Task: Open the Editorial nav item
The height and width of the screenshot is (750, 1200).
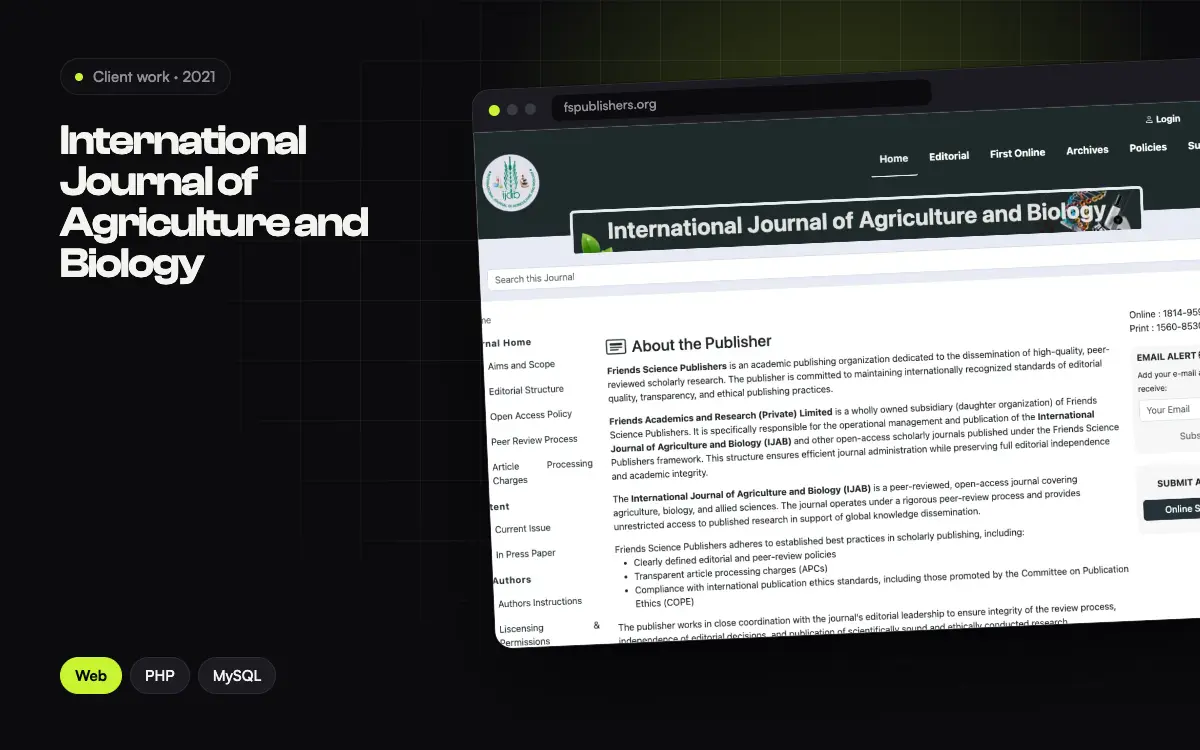Action: tap(949, 156)
